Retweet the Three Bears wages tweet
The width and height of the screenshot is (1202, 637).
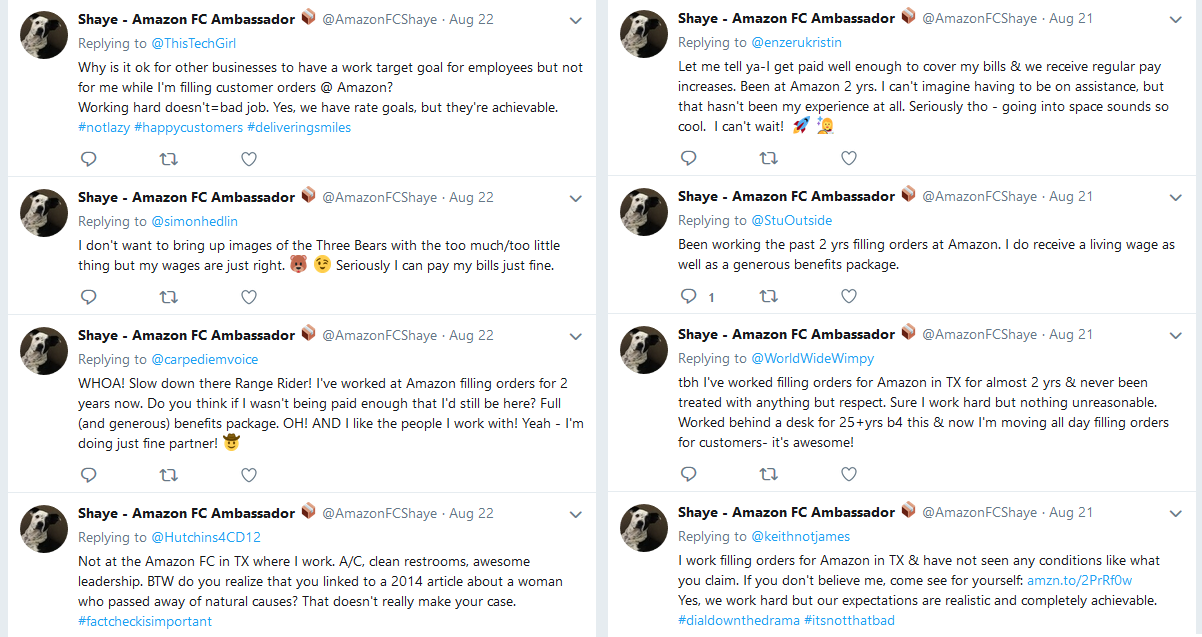tap(169, 296)
